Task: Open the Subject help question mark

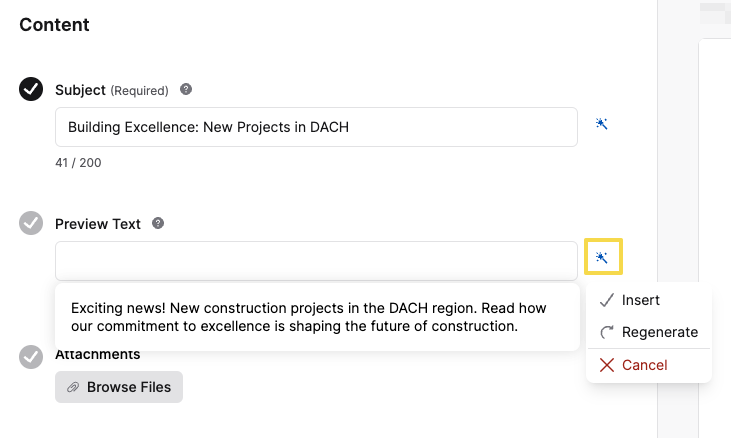Action: [x=186, y=89]
